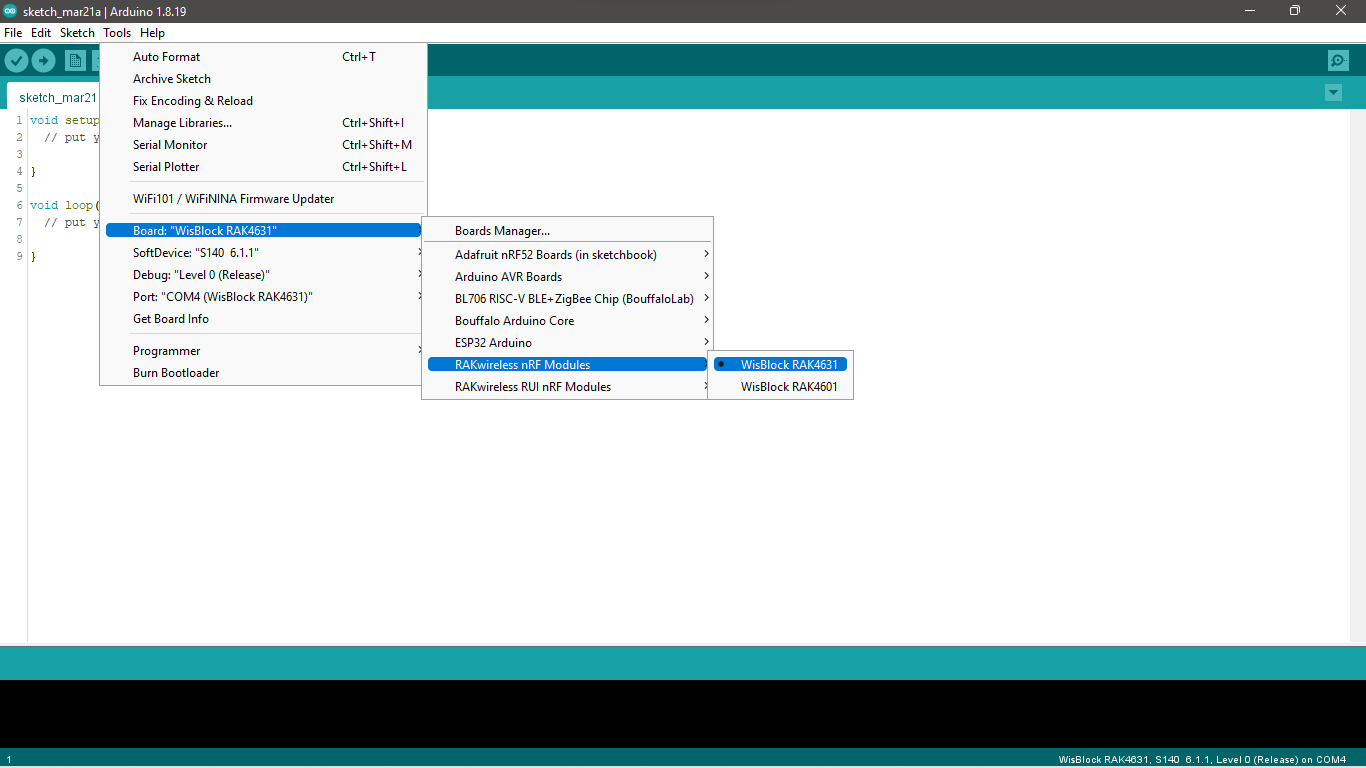Minimize the Arduino window
Image resolution: width=1366 pixels, height=768 pixels.
(1249, 11)
